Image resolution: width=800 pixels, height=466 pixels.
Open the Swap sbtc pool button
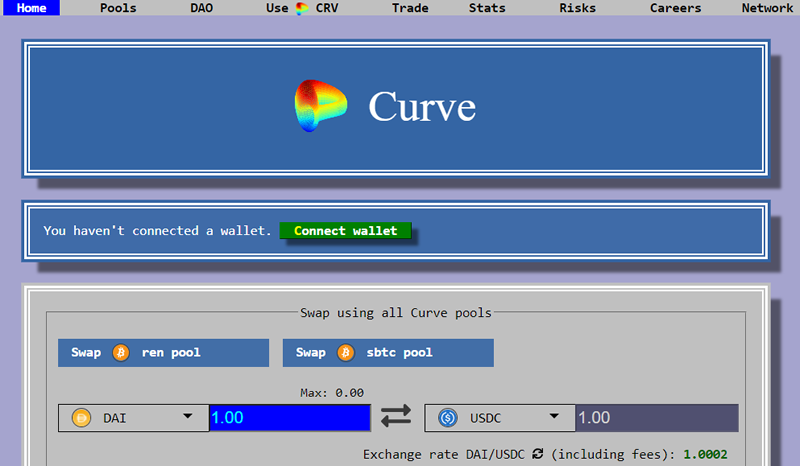[388, 353]
